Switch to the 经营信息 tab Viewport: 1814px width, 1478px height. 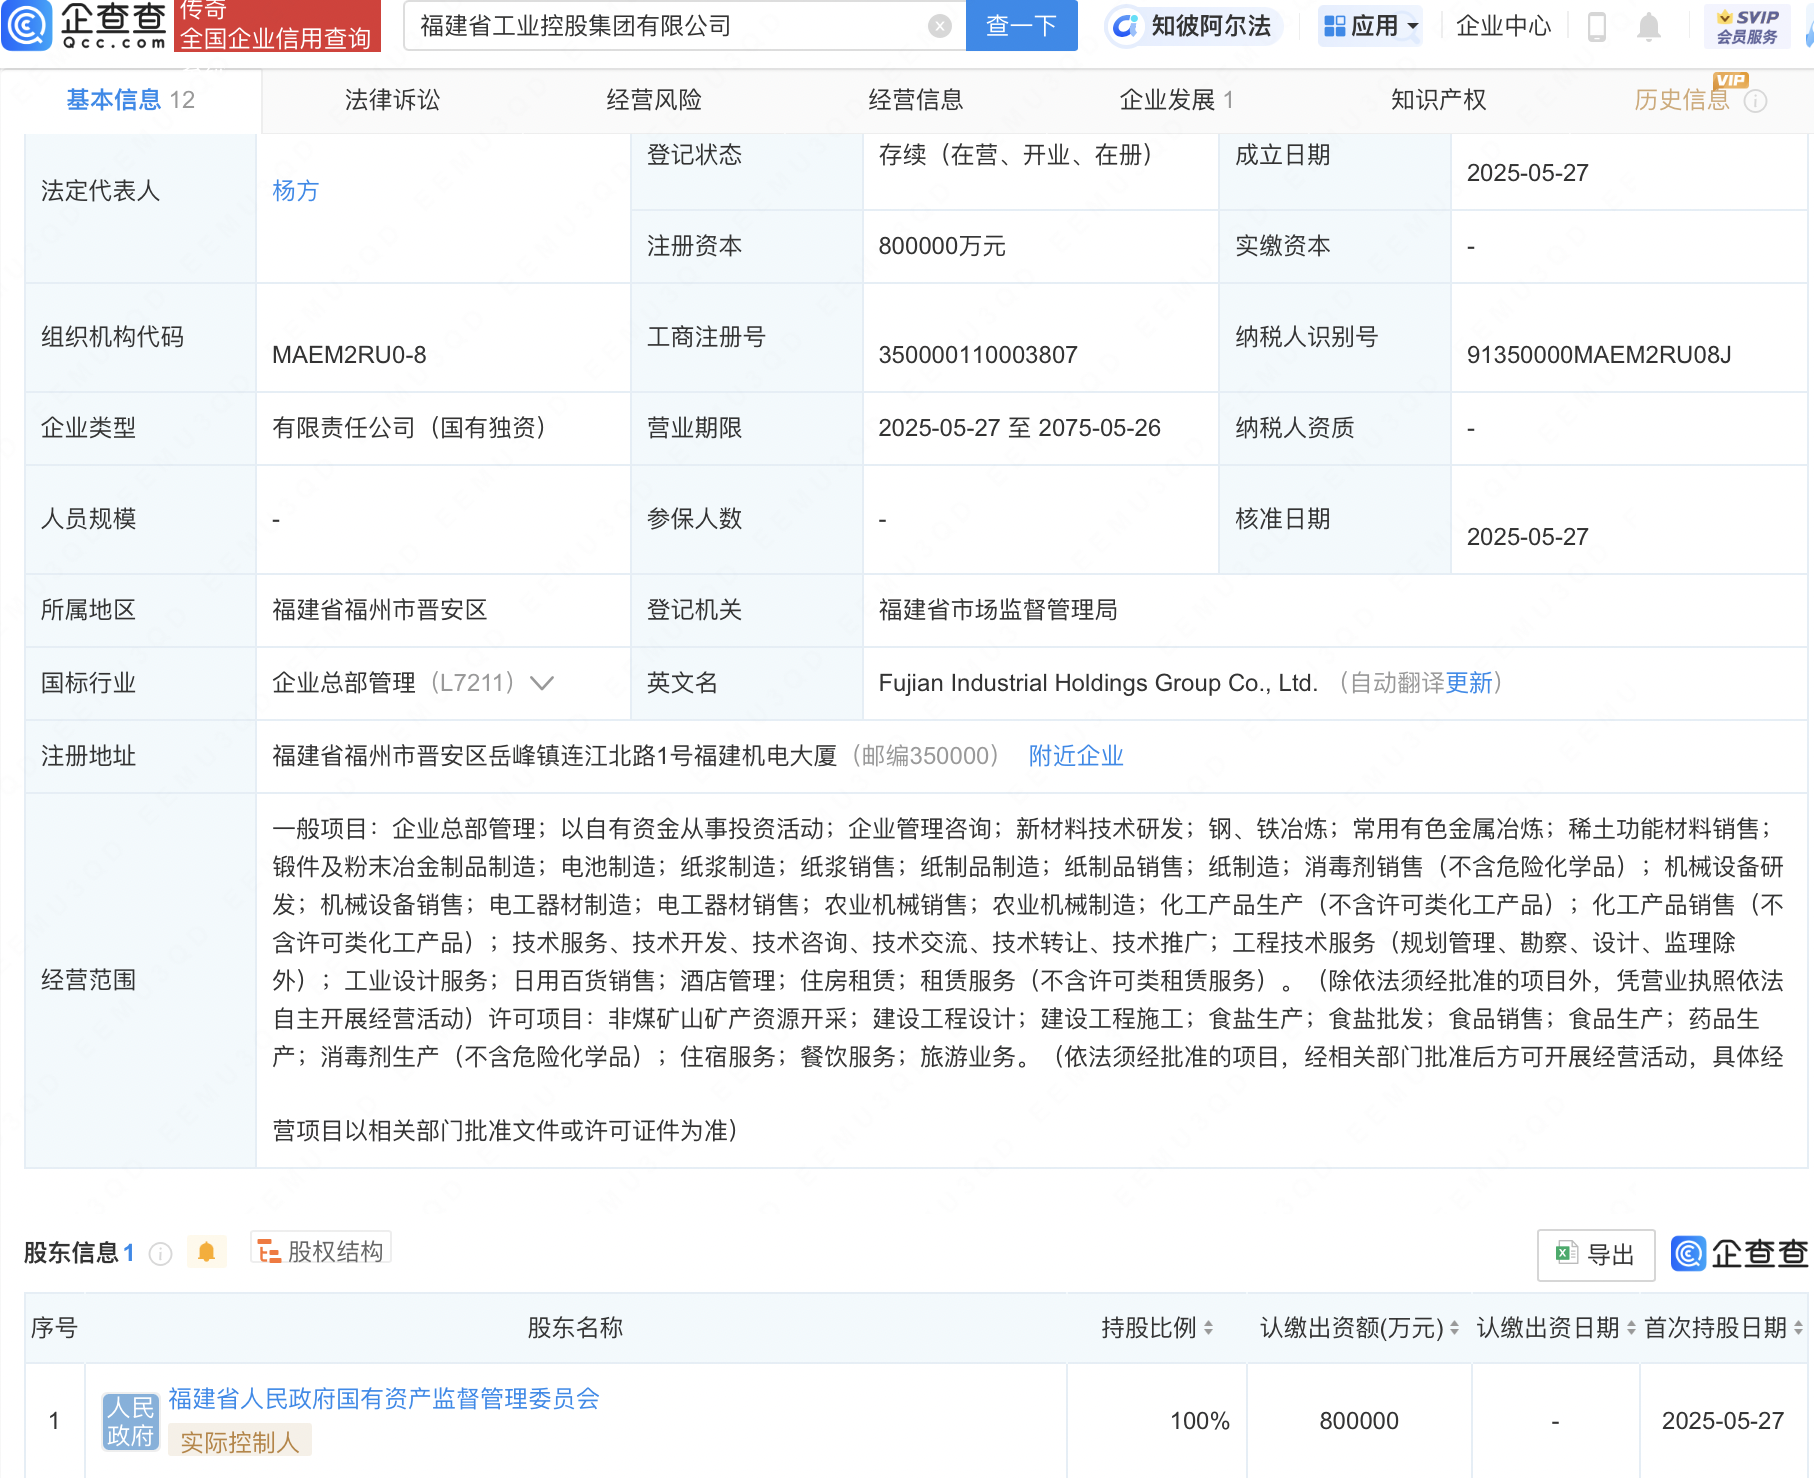pos(915,100)
